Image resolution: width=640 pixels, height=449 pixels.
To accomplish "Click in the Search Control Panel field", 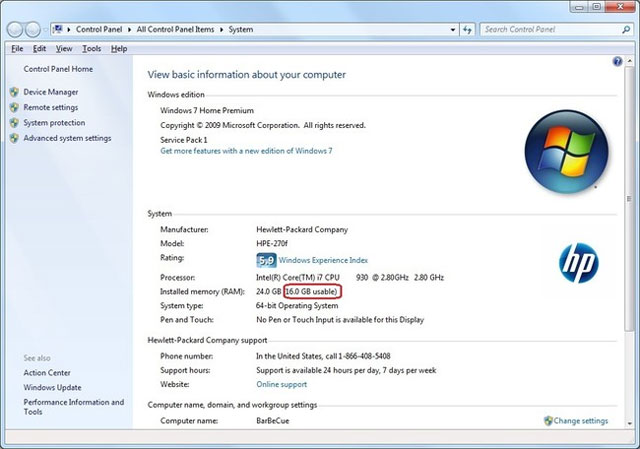I will [x=551, y=29].
